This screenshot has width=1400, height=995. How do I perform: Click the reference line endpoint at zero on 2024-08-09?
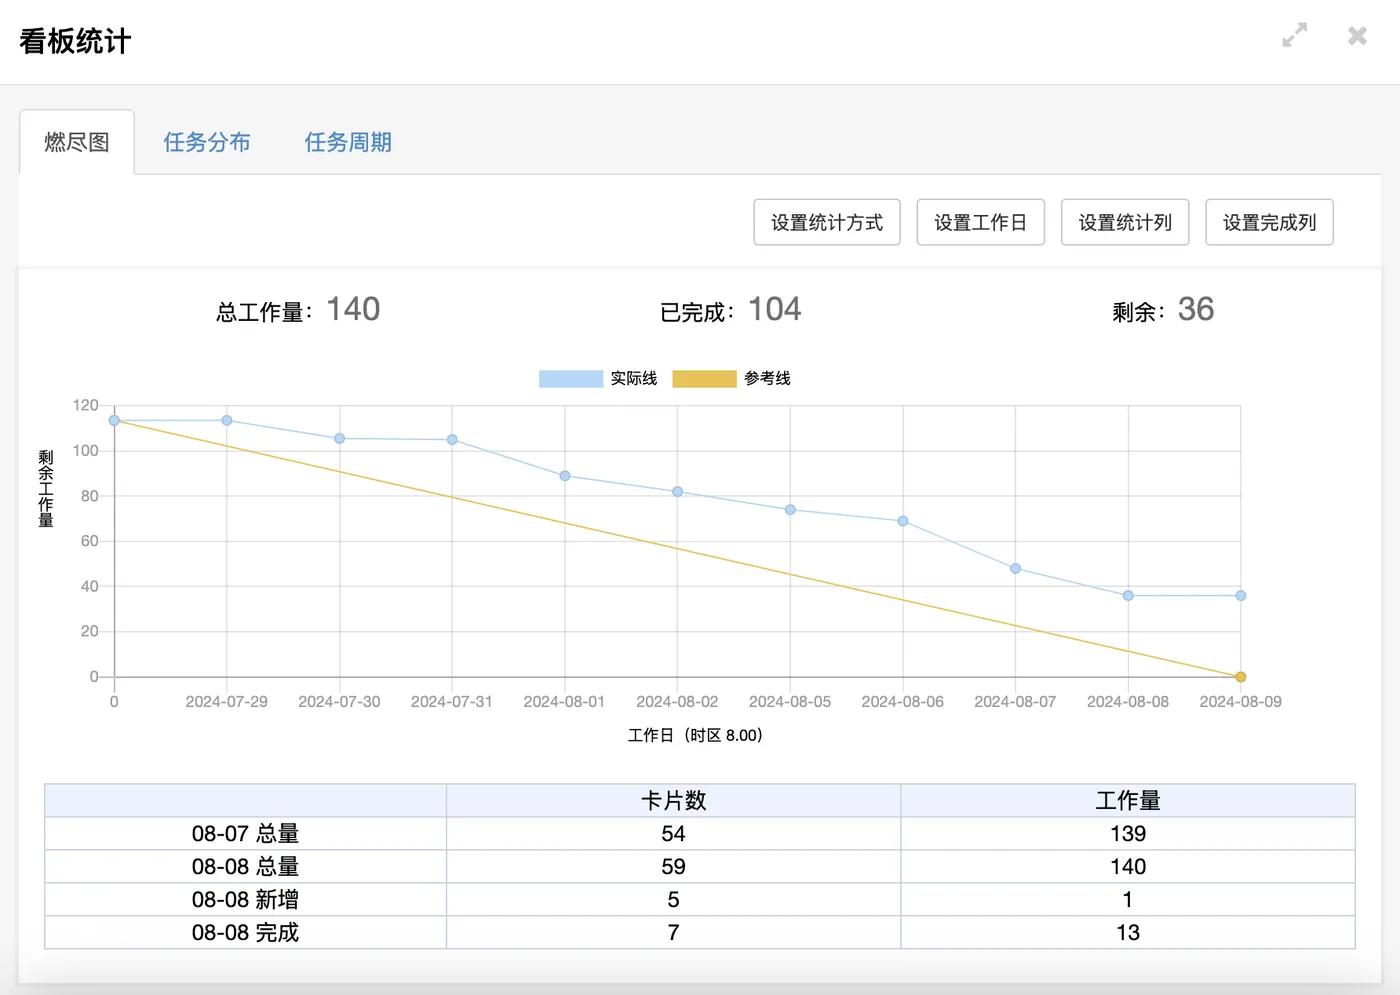1240,677
